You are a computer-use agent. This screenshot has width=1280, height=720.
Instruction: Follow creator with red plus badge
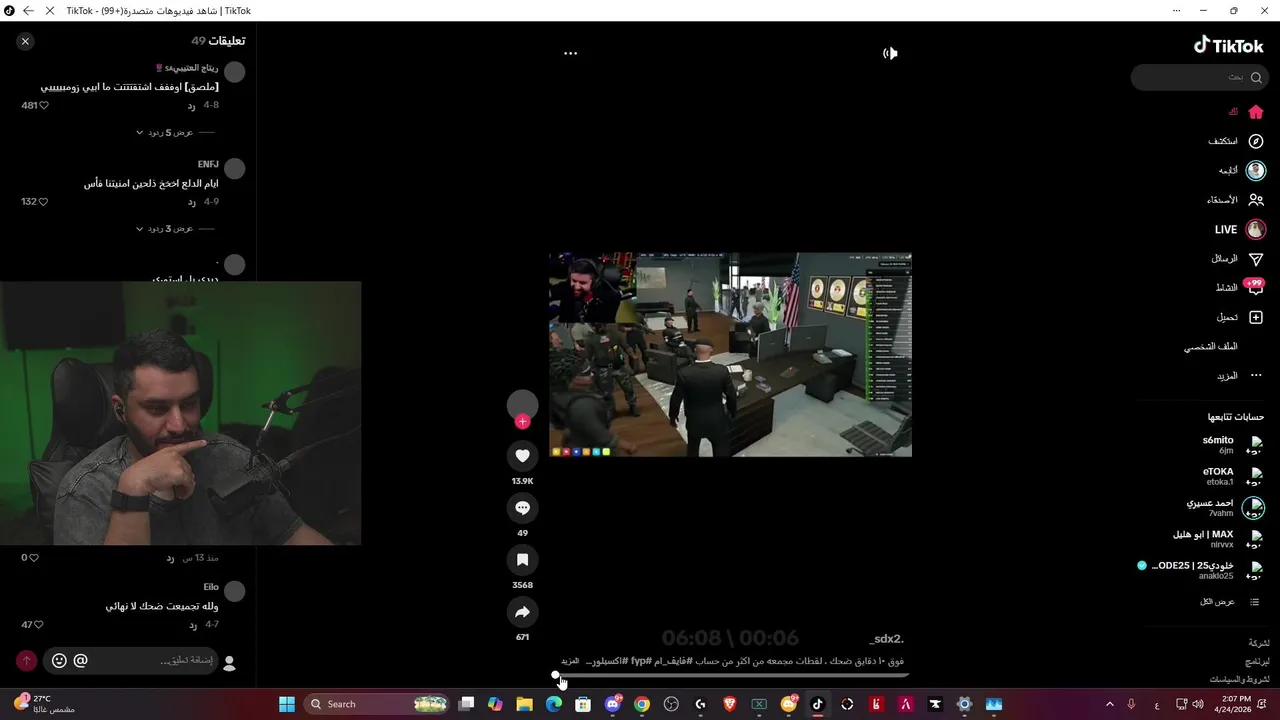(522, 422)
